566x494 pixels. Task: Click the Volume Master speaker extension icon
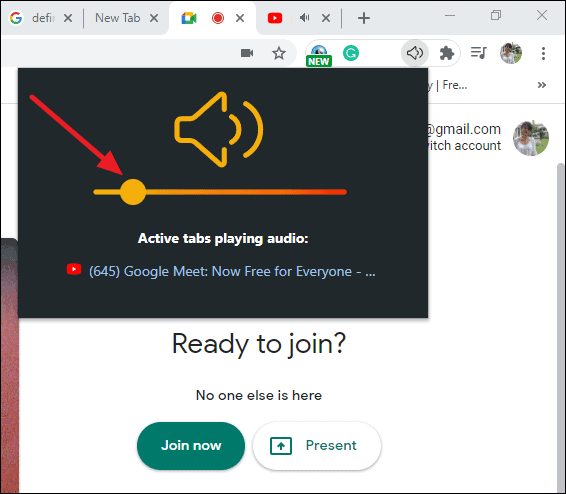tap(415, 53)
